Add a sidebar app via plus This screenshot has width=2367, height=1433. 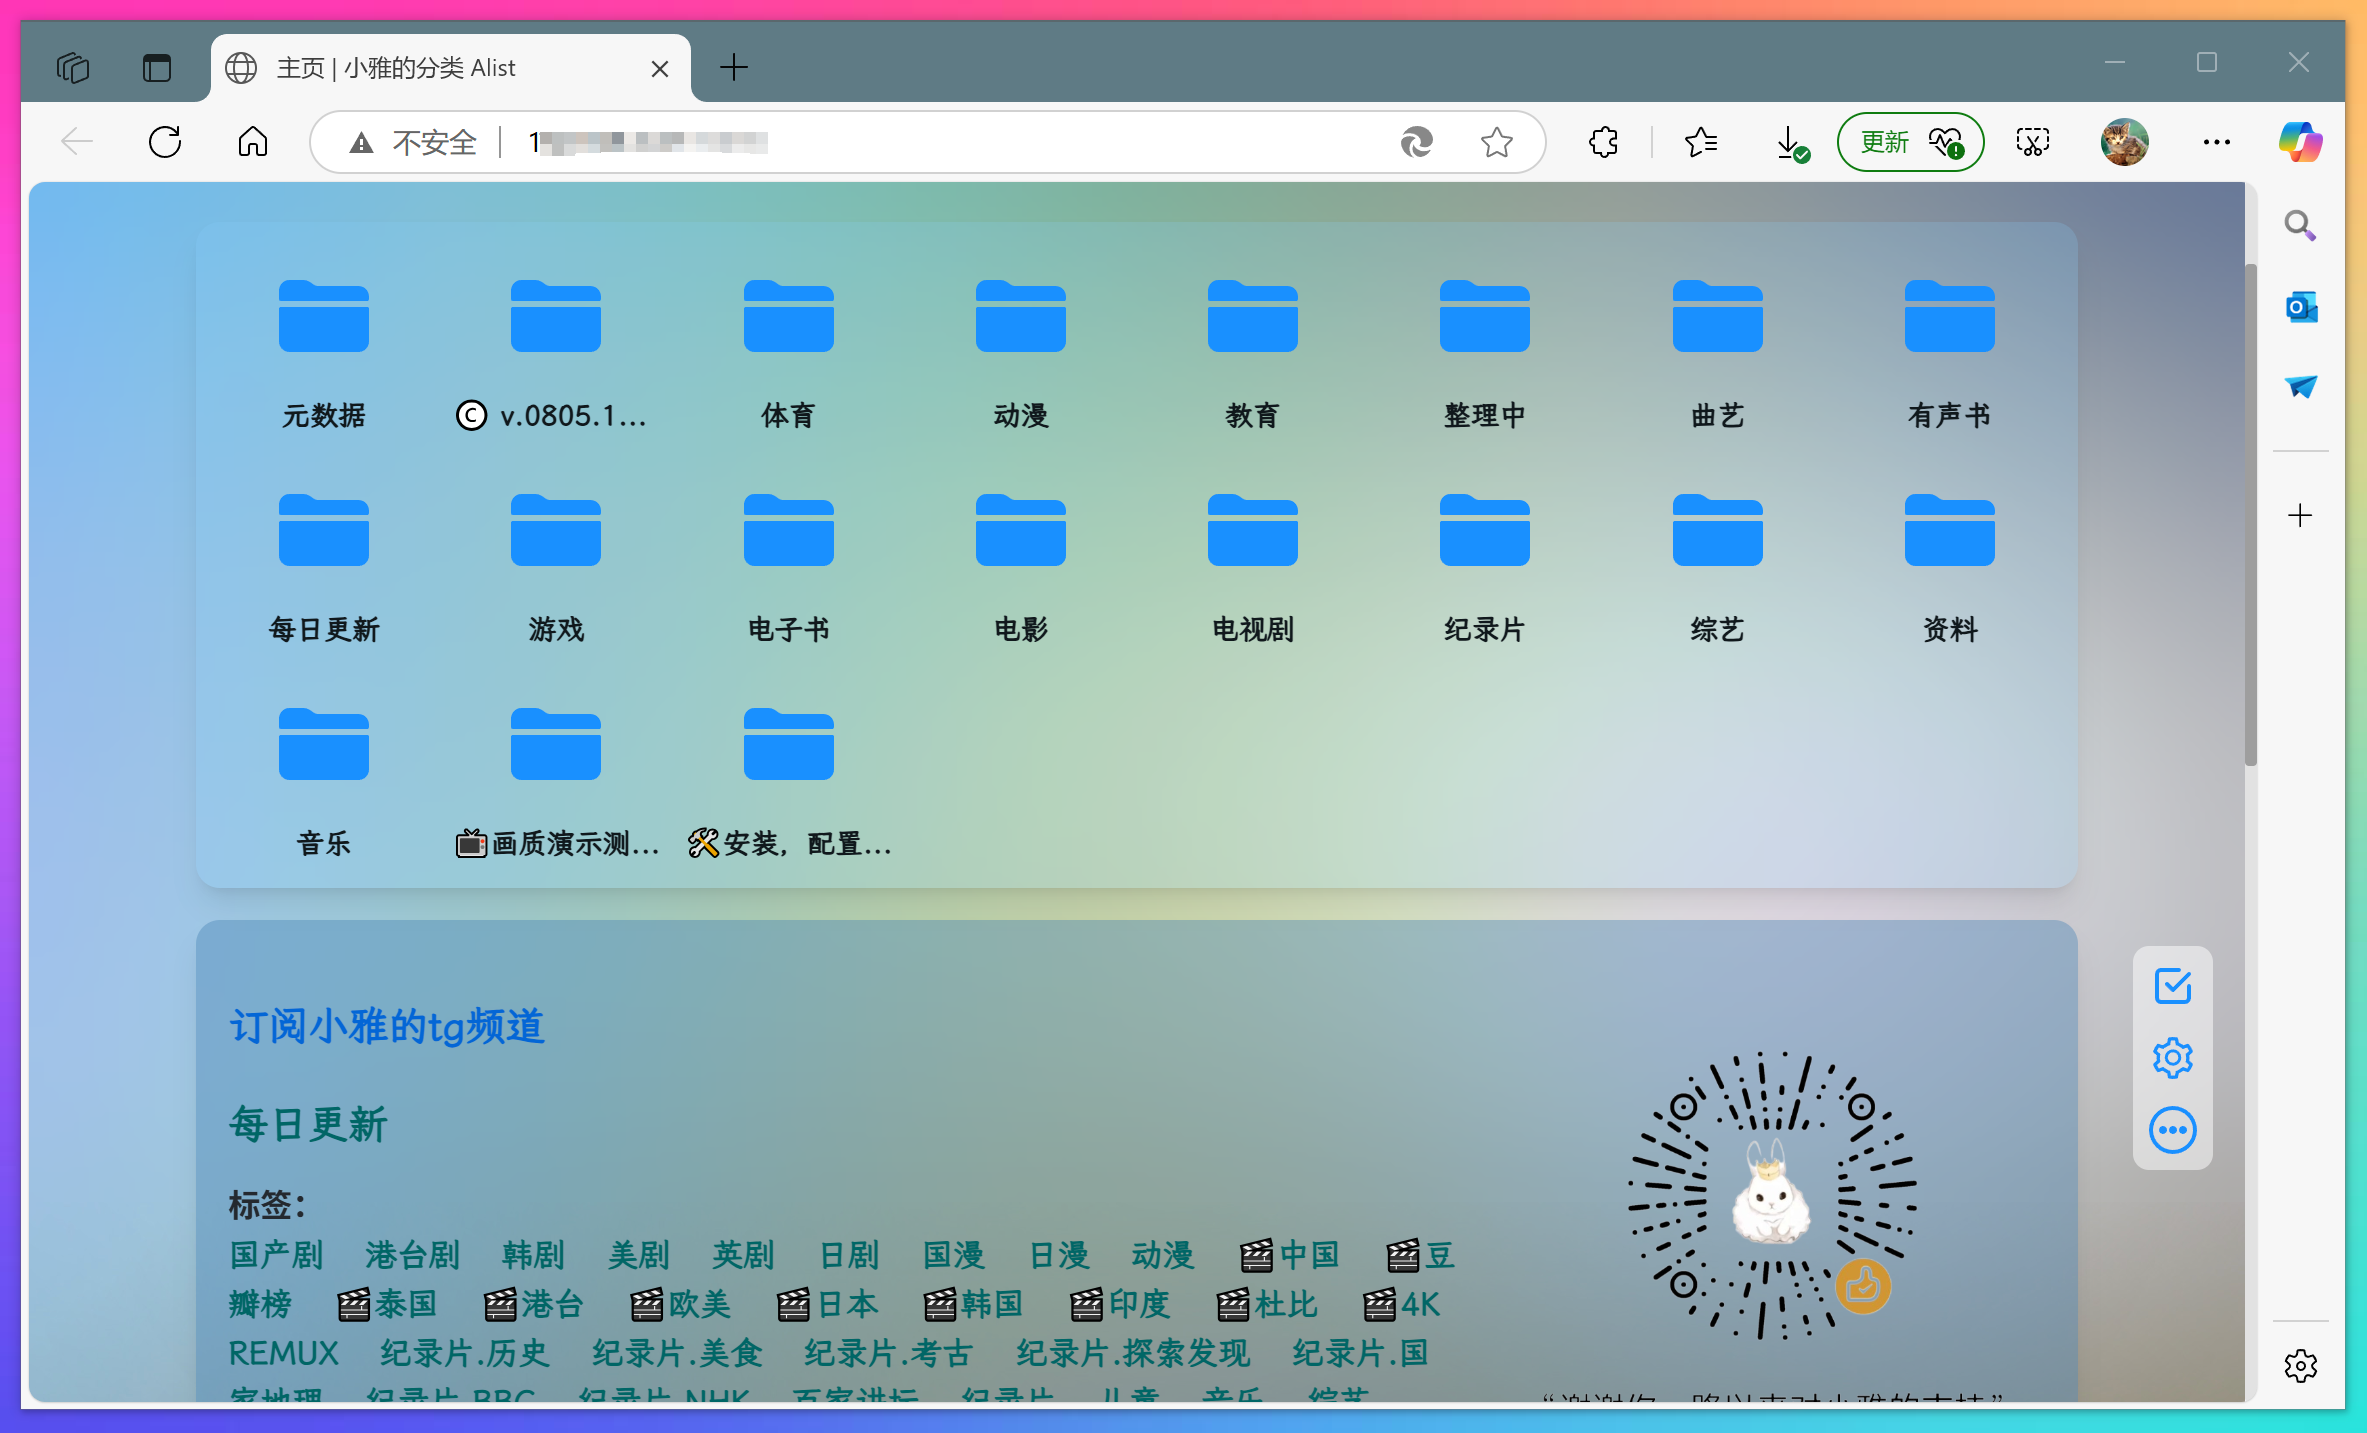tap(2300, 516)
